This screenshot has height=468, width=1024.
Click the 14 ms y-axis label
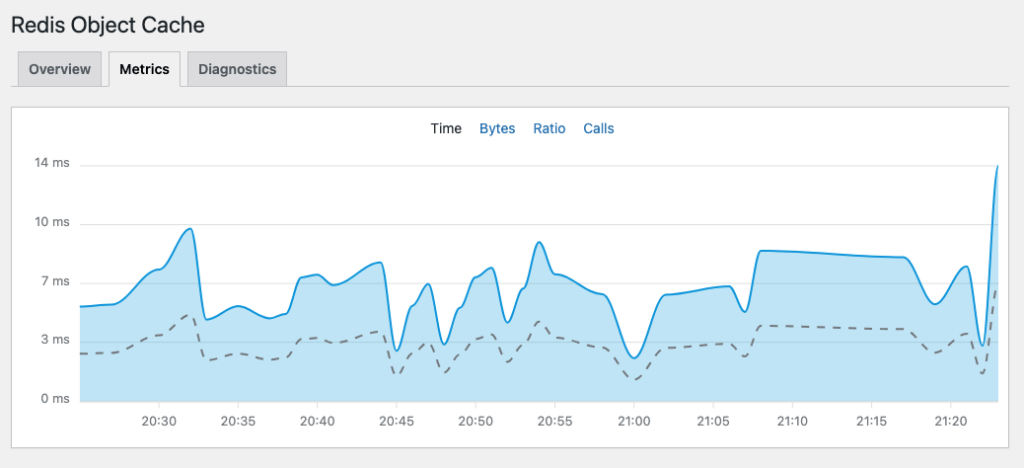(52, 165)
